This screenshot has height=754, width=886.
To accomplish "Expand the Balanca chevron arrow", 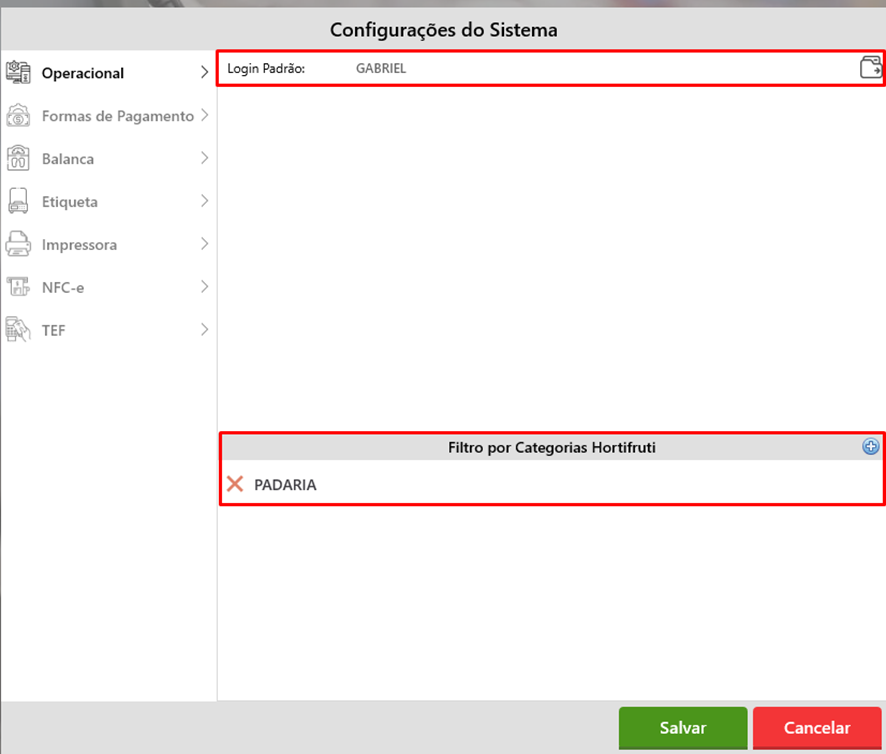I will [x=204, y=158].
